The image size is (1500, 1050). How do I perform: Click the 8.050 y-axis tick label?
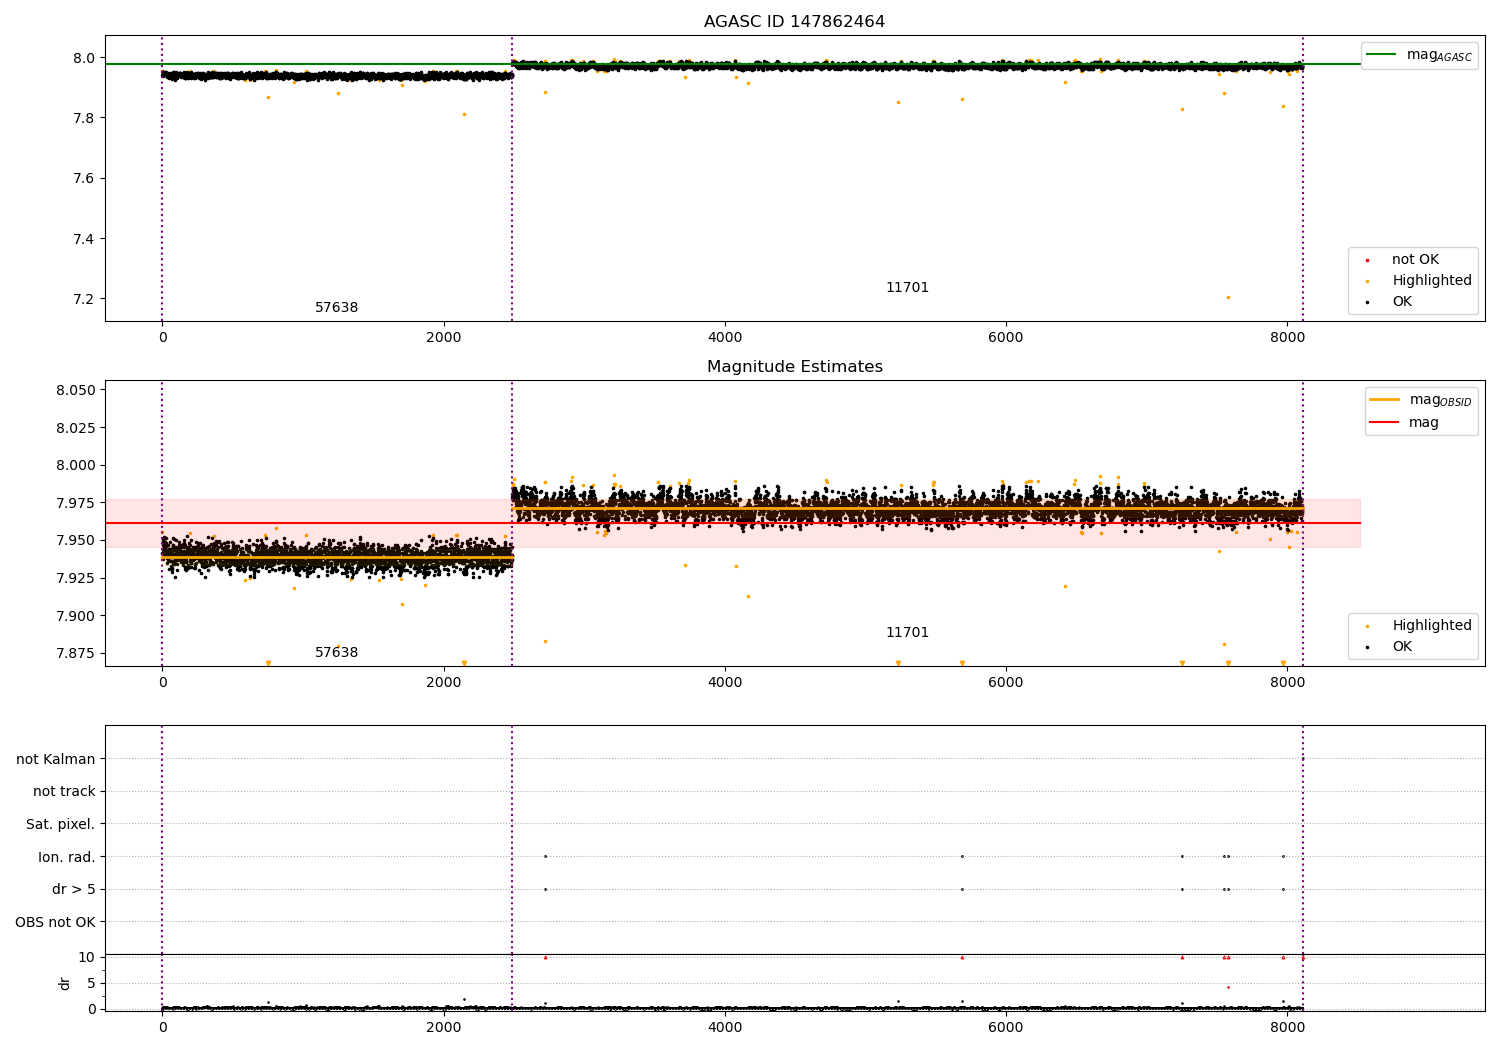click(77, 391)
